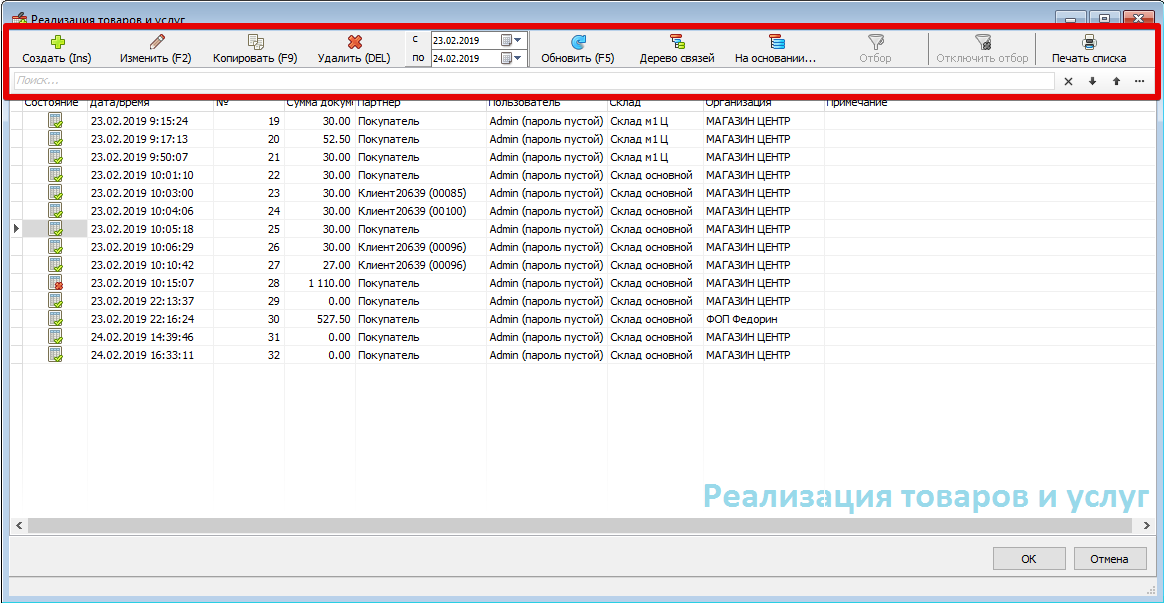Click the search down arrow icon
This screenshot has height=603, width=1166.
[x=1092, y=81]
